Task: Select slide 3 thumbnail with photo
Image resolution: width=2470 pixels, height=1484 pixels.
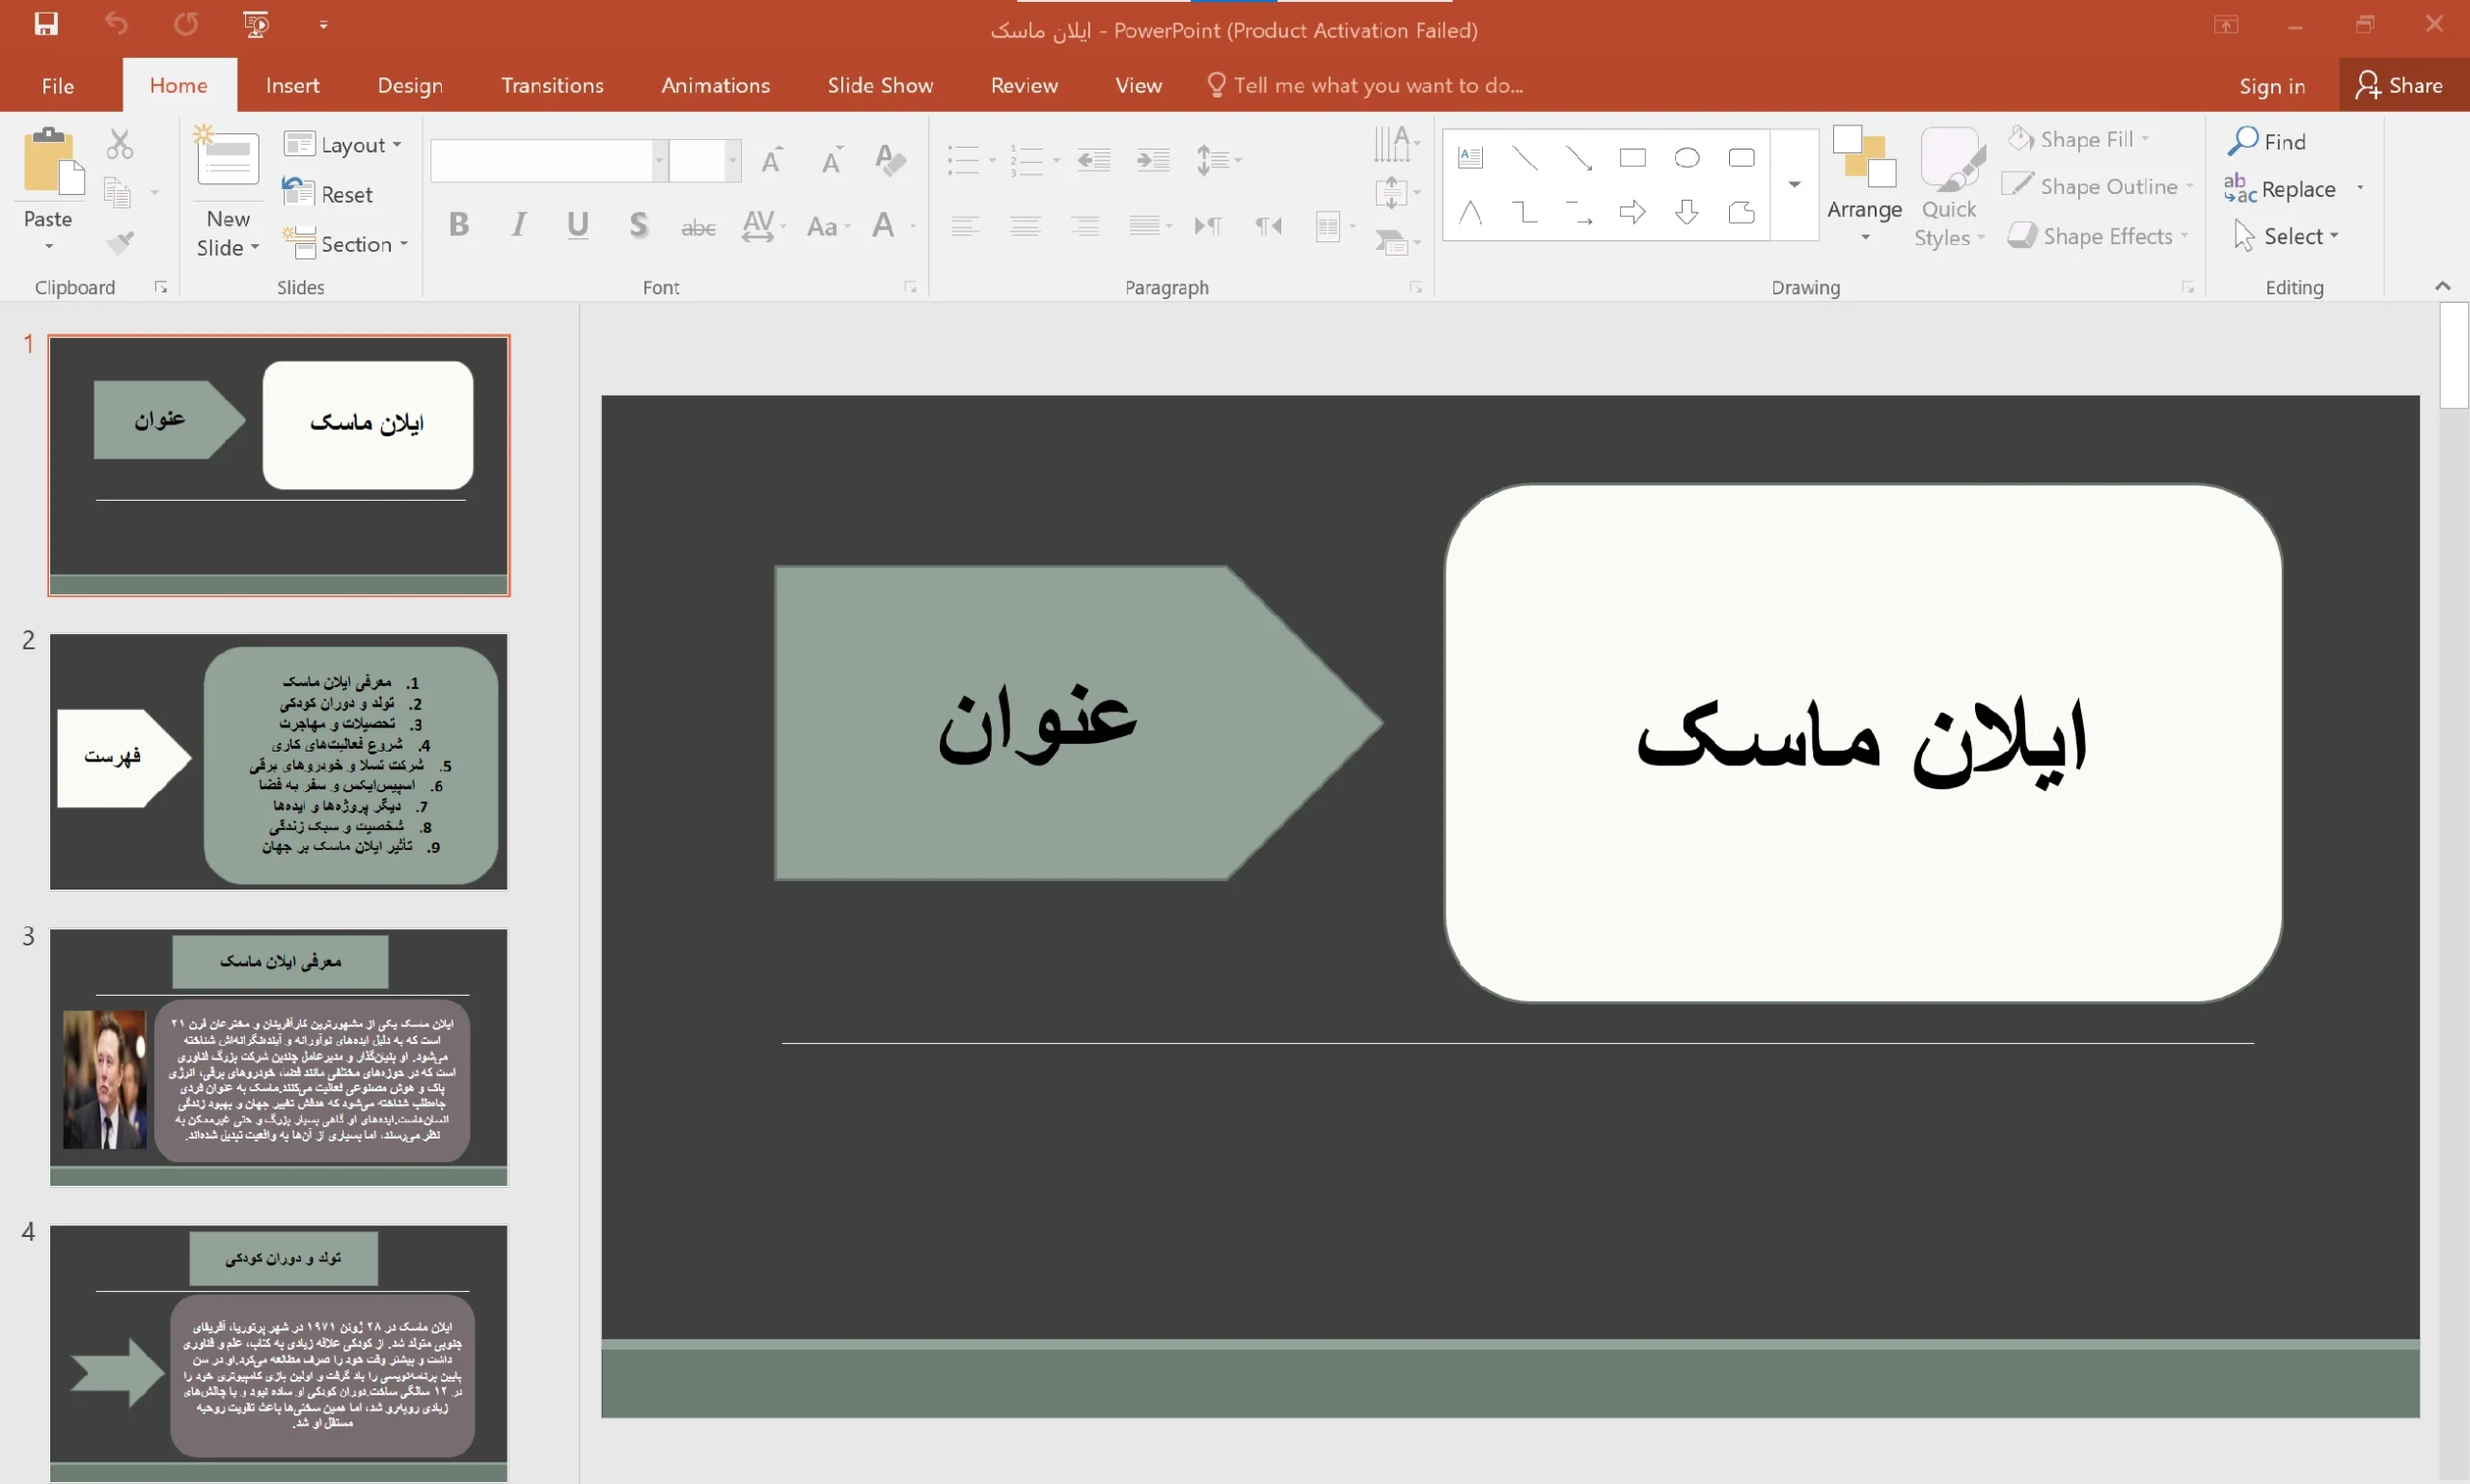Action: (279, 1057)
